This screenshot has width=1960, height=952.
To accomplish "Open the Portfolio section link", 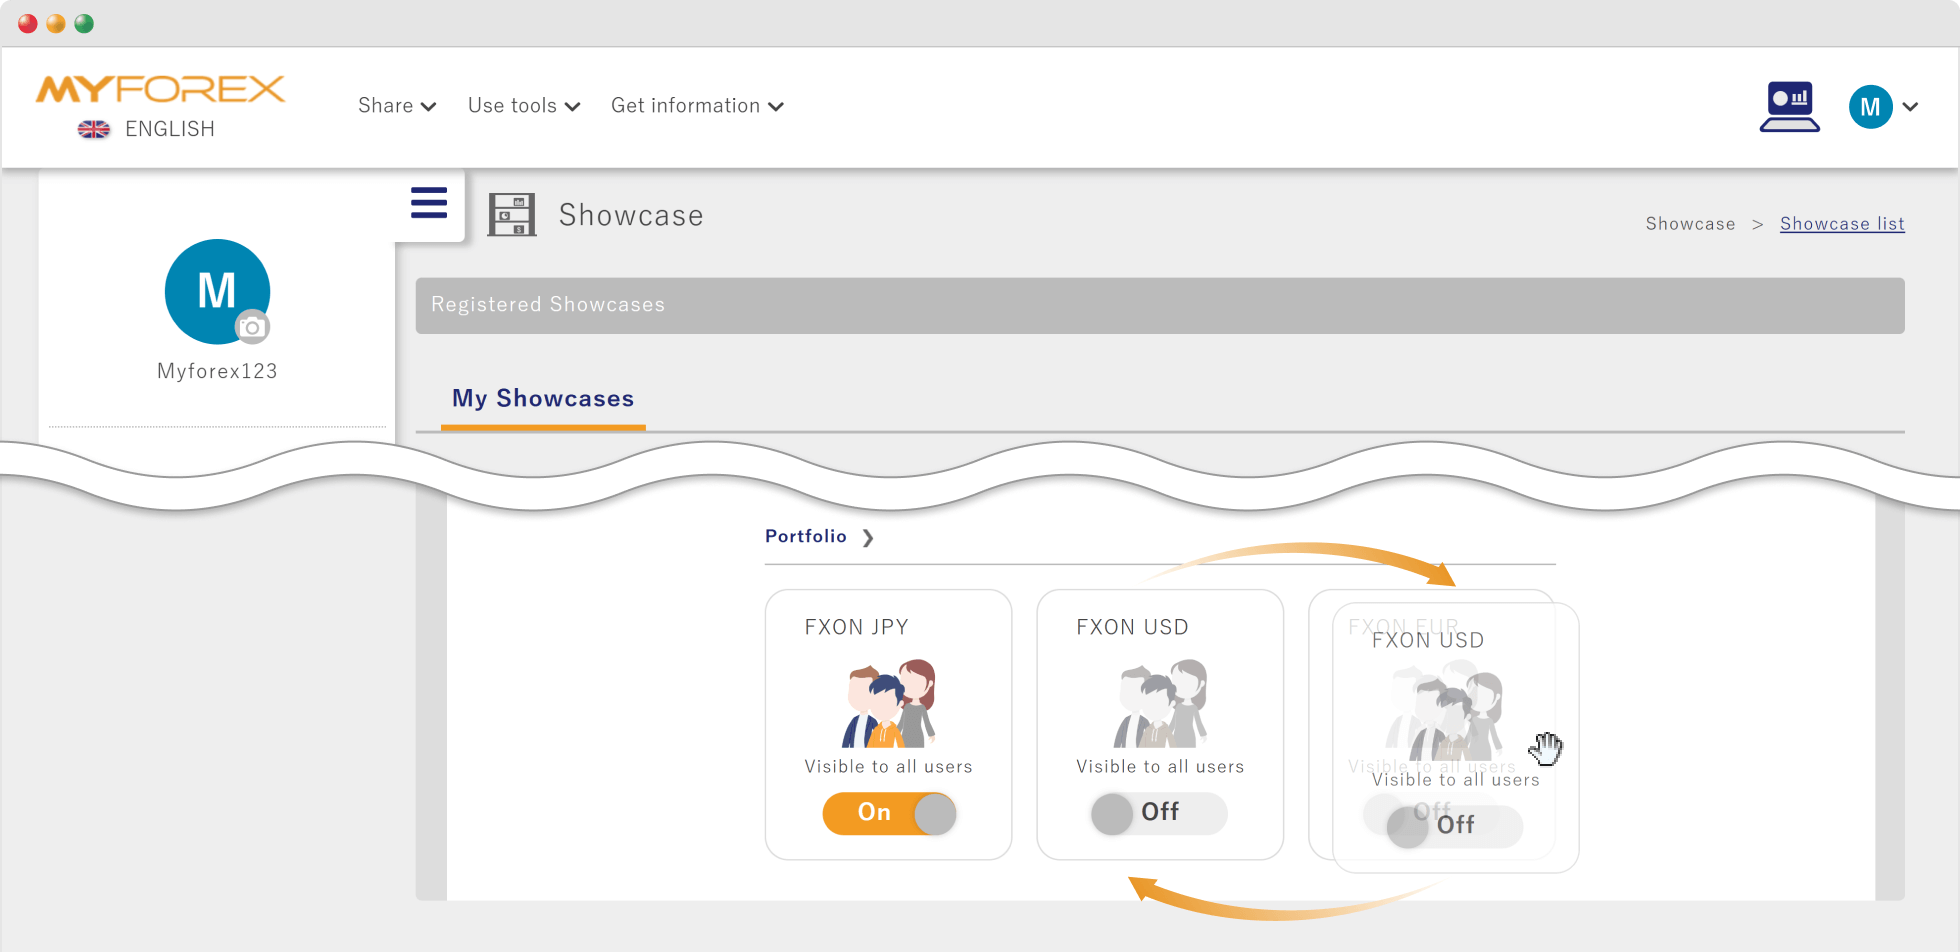I will (x=818, y=537).
